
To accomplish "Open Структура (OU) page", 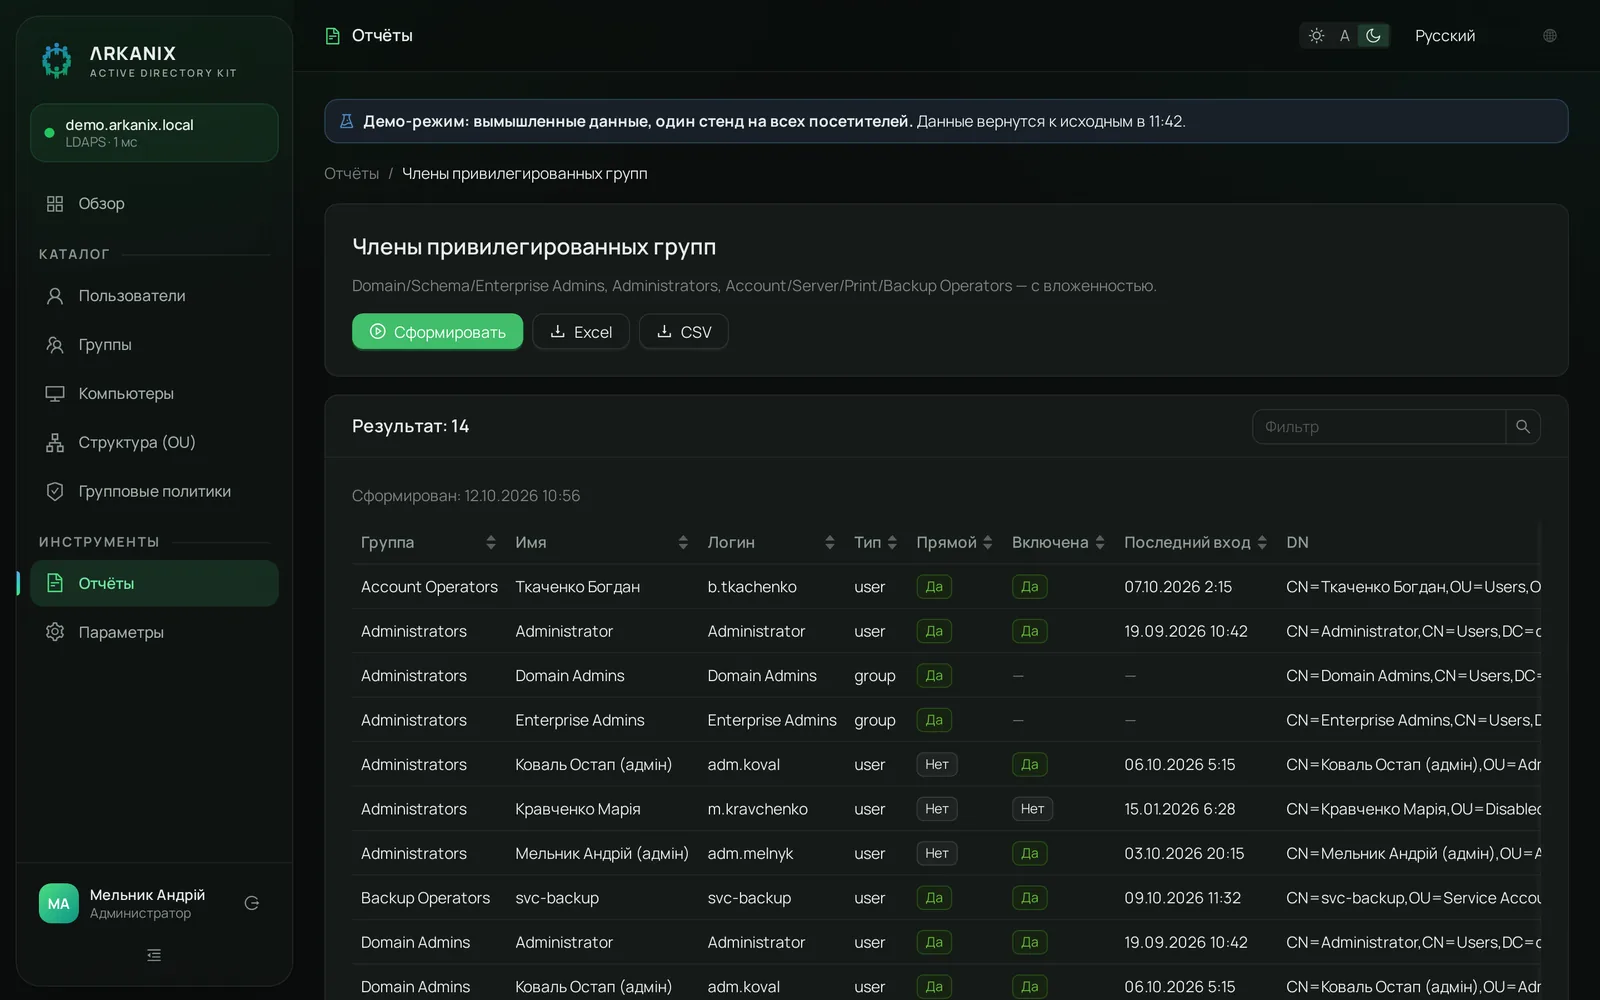I will click(154, 443).
